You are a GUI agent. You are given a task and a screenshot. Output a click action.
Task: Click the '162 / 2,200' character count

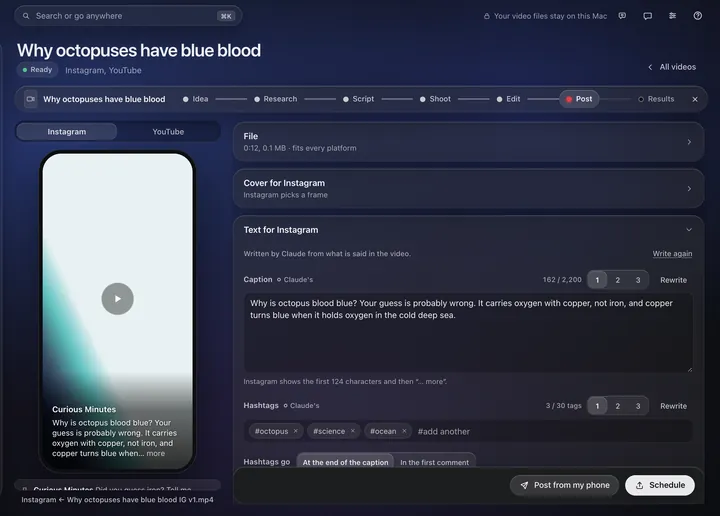click(x=562, y=280)
